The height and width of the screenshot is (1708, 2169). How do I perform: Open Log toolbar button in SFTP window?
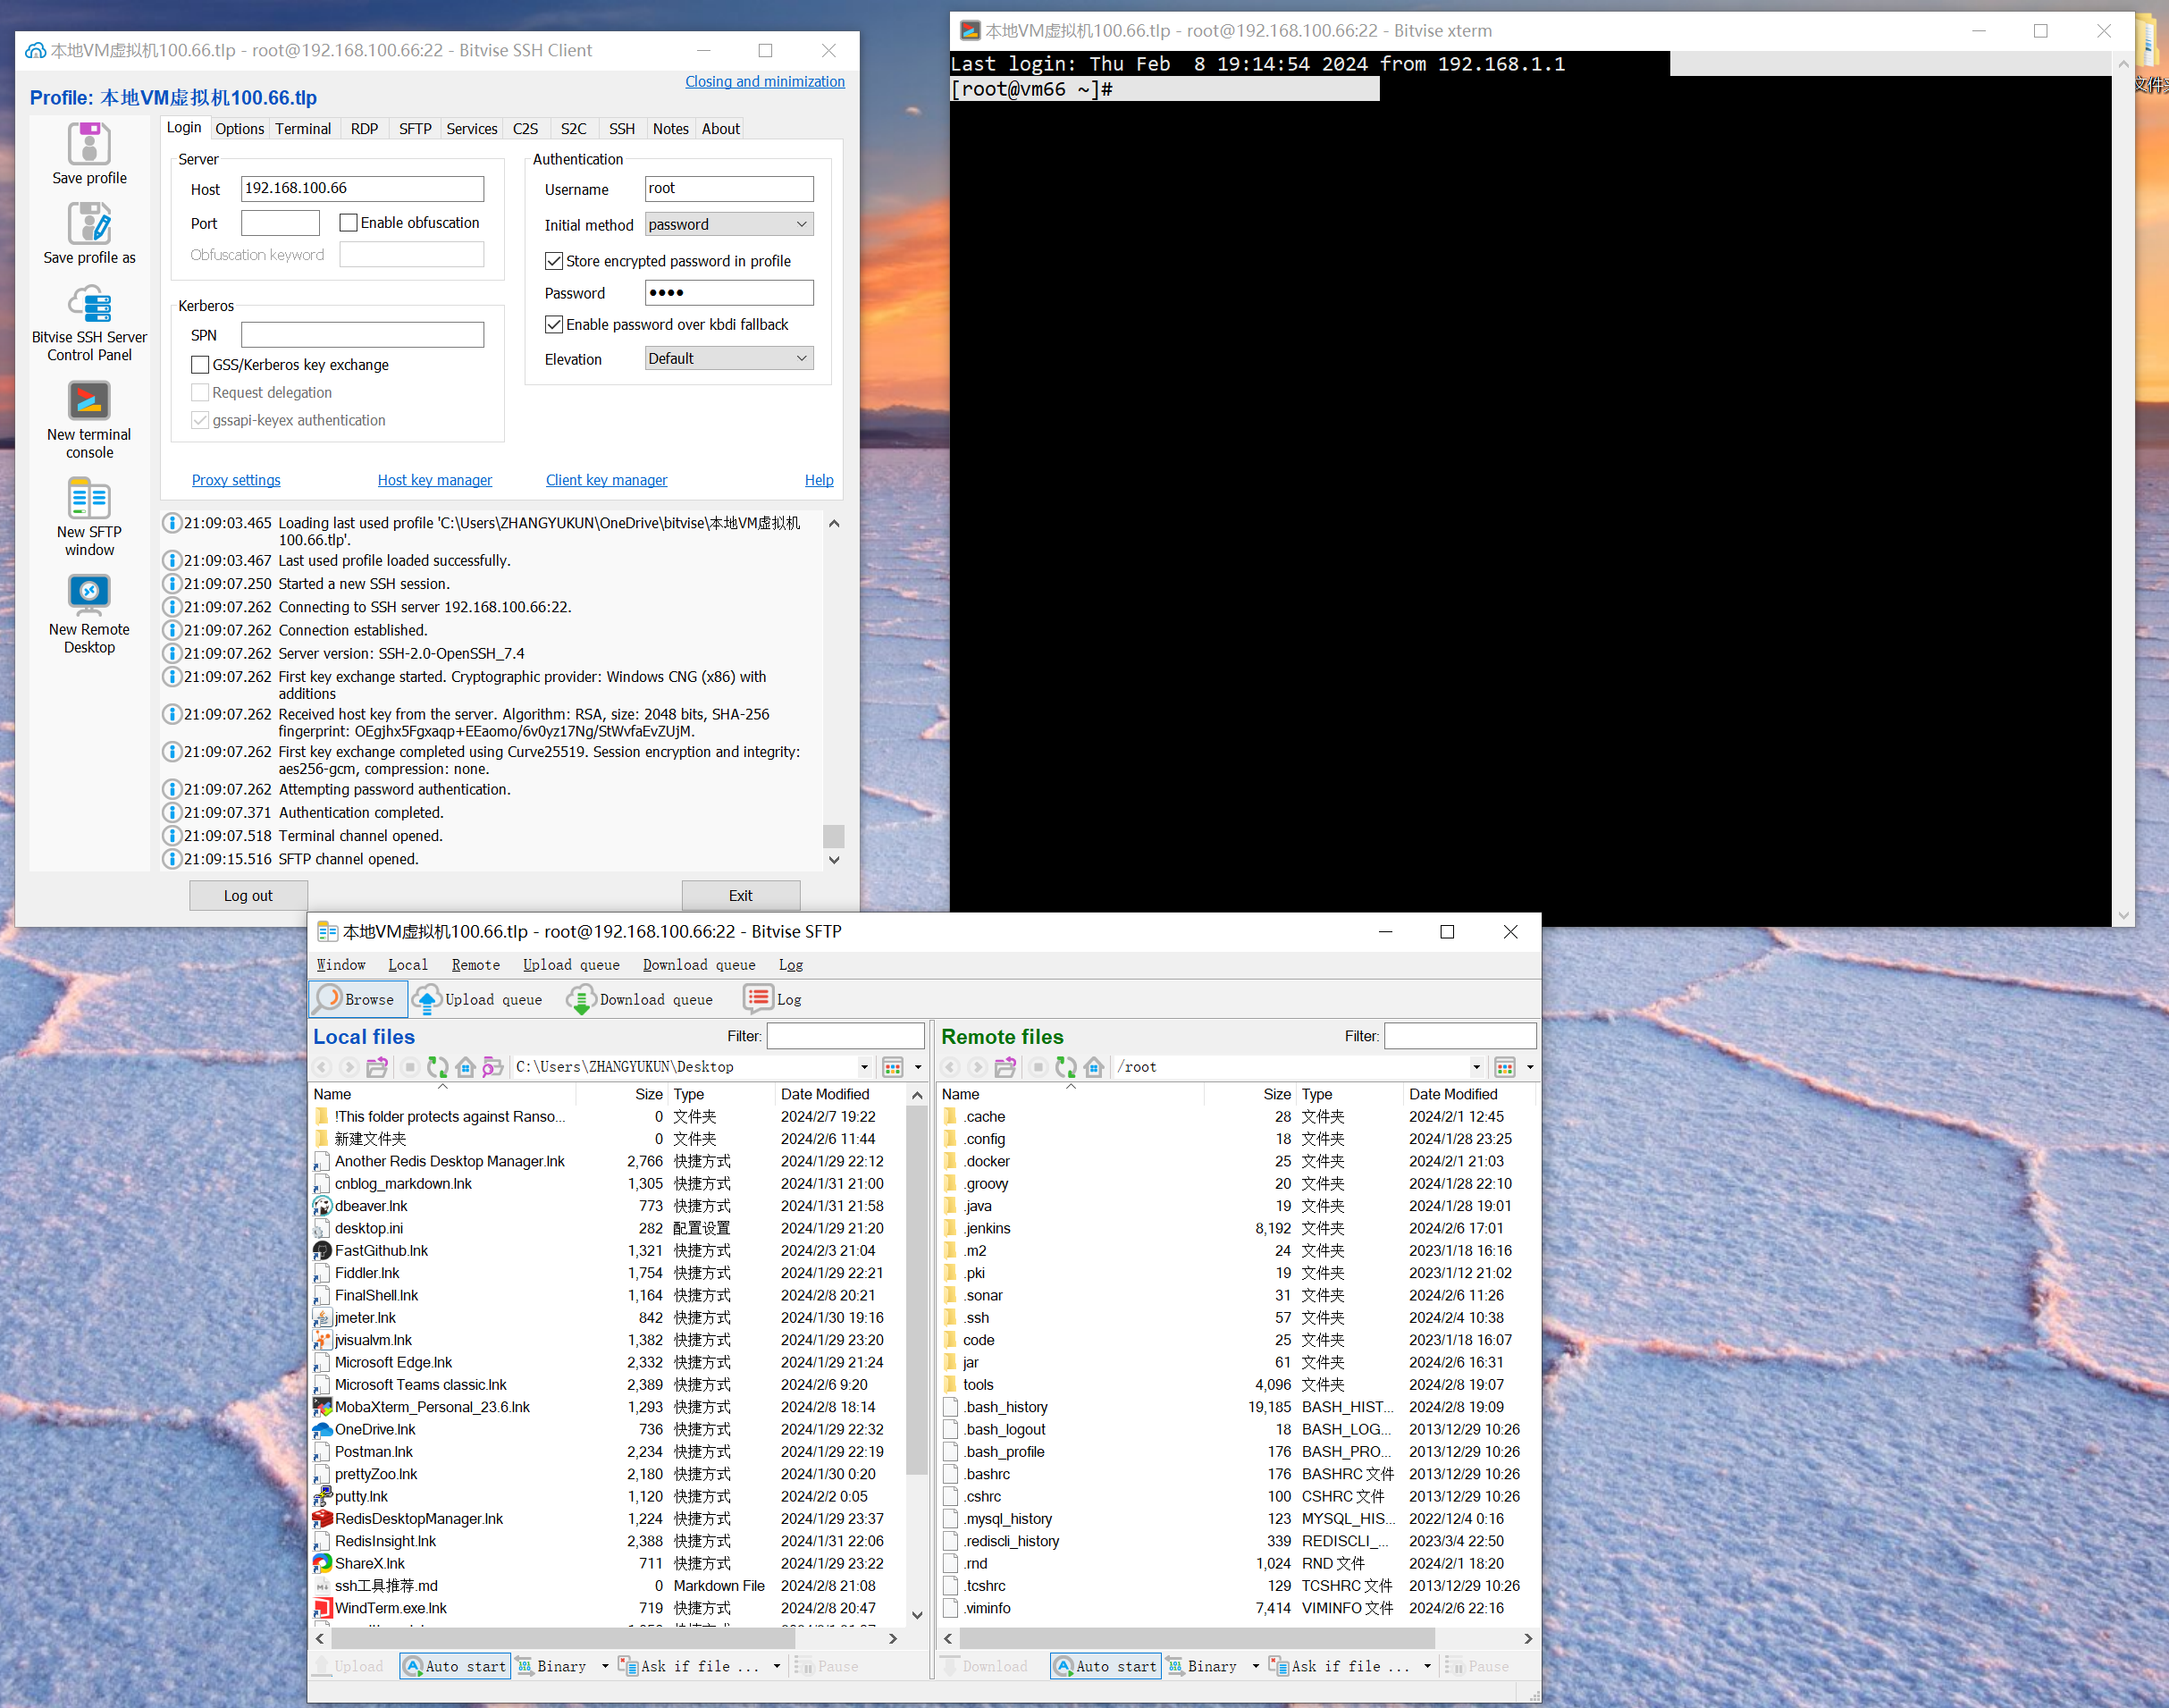point(772,999)
